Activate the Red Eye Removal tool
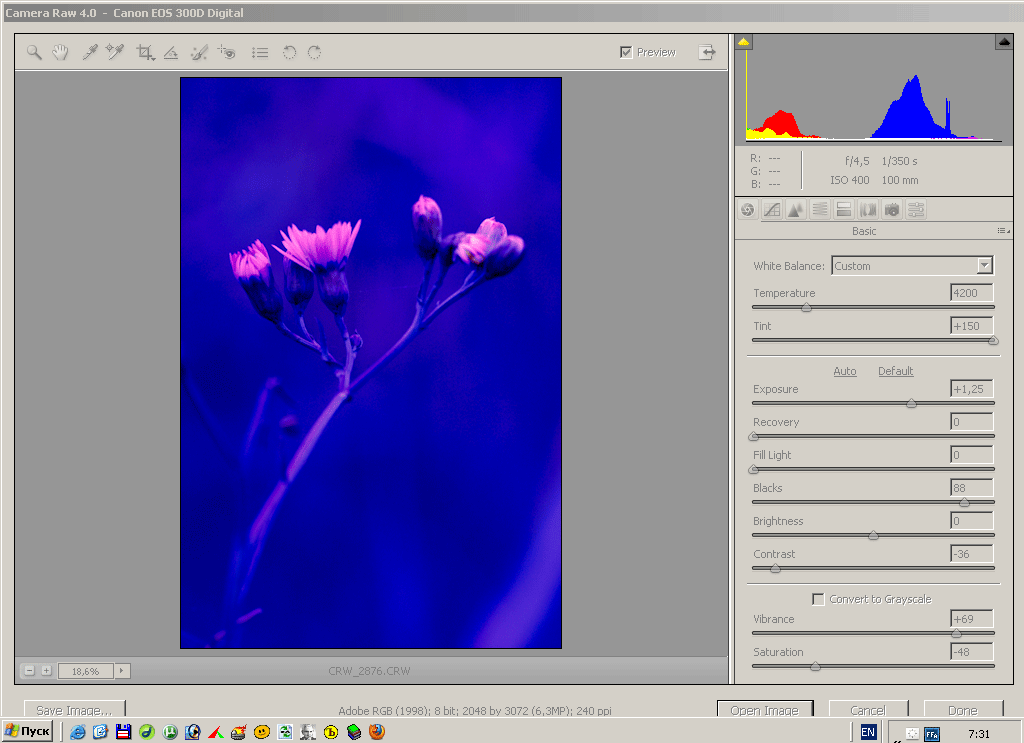Viewport: 1024px width, 743px height. (x=227, y=53)
